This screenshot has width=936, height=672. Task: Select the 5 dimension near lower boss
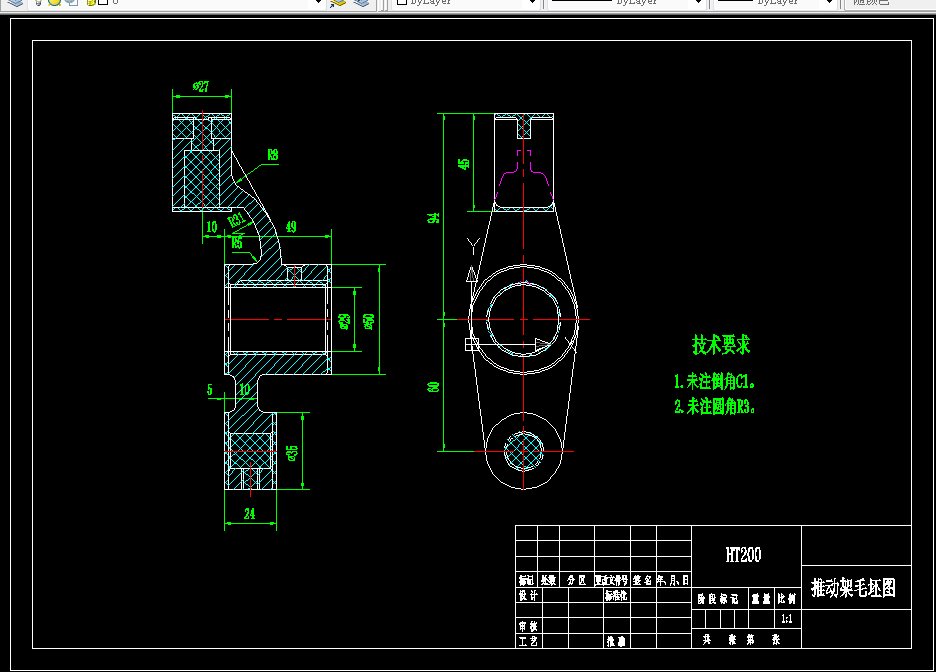(210, 390)
